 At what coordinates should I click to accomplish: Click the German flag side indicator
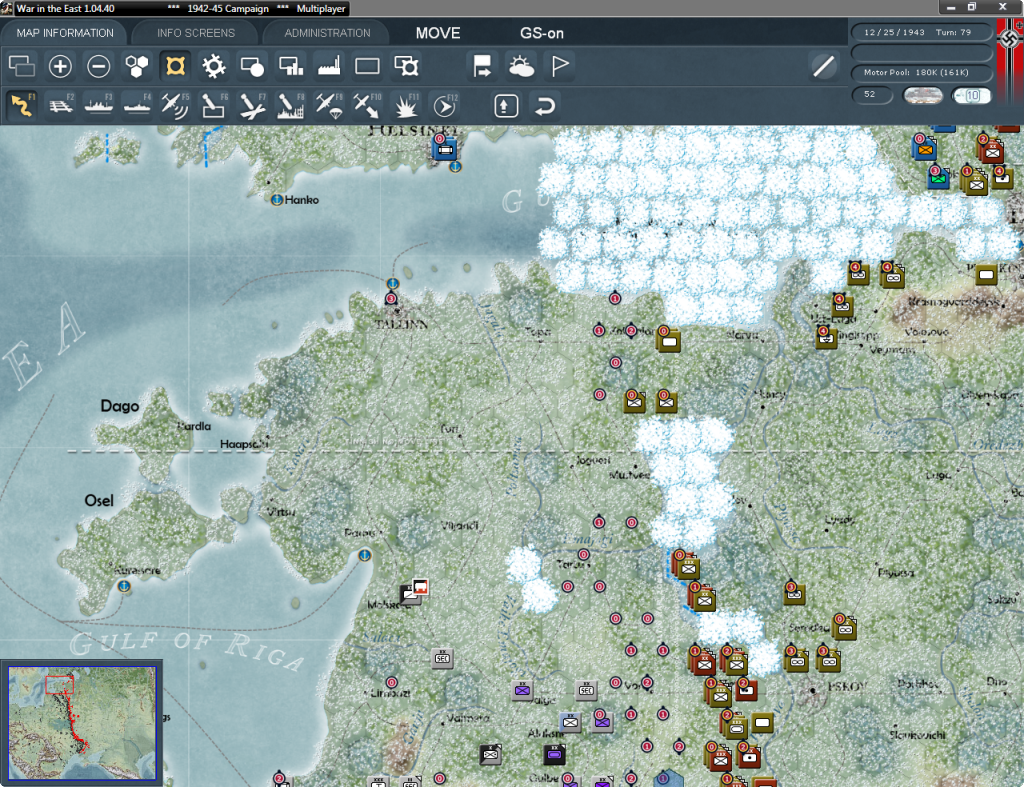[x=1010, y=59]
